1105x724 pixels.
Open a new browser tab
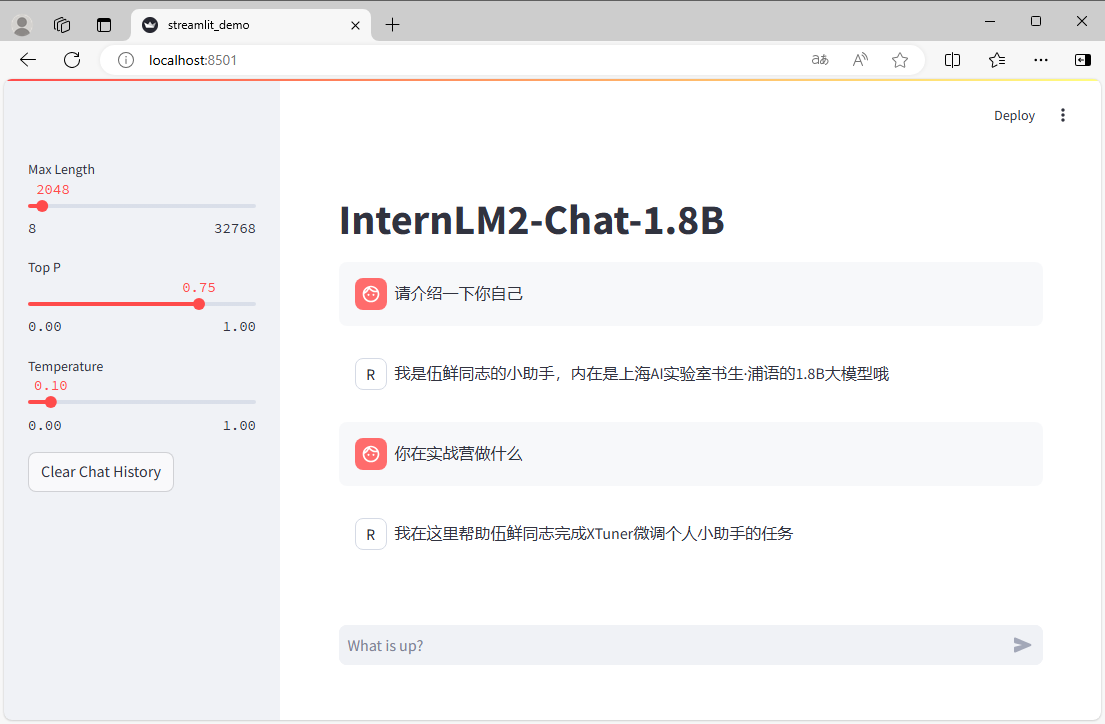pyautogui.click(x=393, y=25)
